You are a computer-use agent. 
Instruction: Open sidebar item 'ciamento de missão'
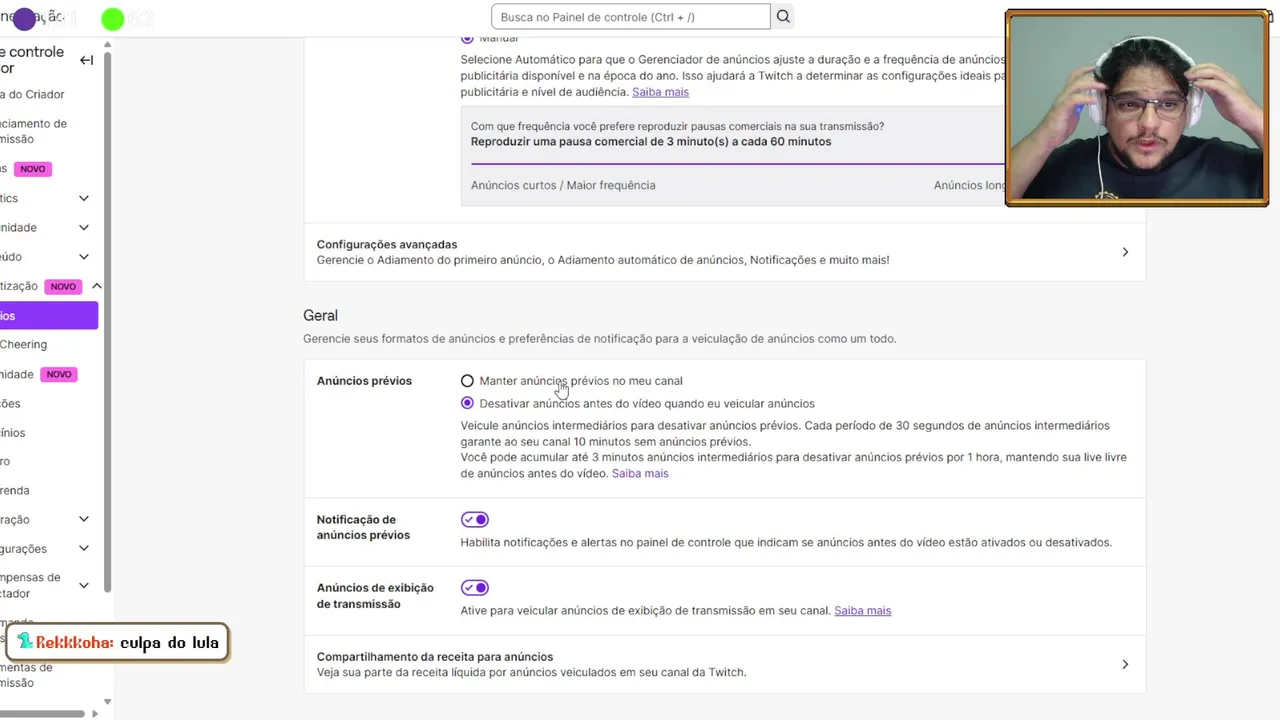33,131
